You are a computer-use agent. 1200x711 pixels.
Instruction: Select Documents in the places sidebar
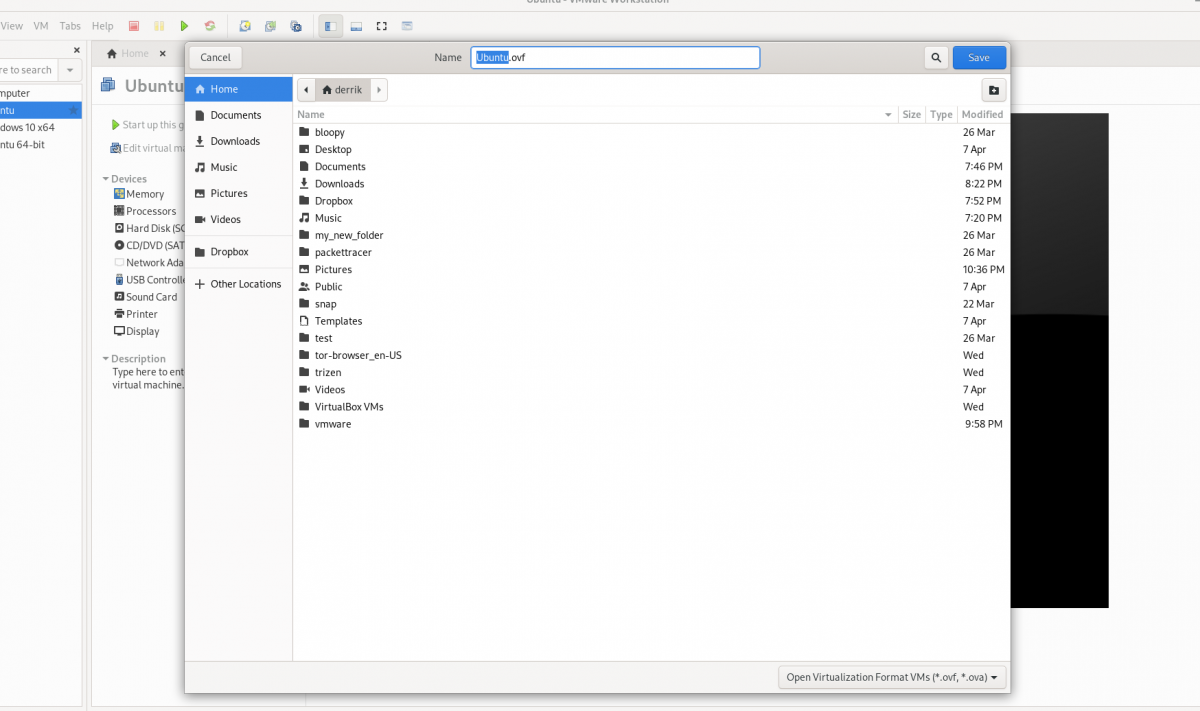click(x=239, y=115)
